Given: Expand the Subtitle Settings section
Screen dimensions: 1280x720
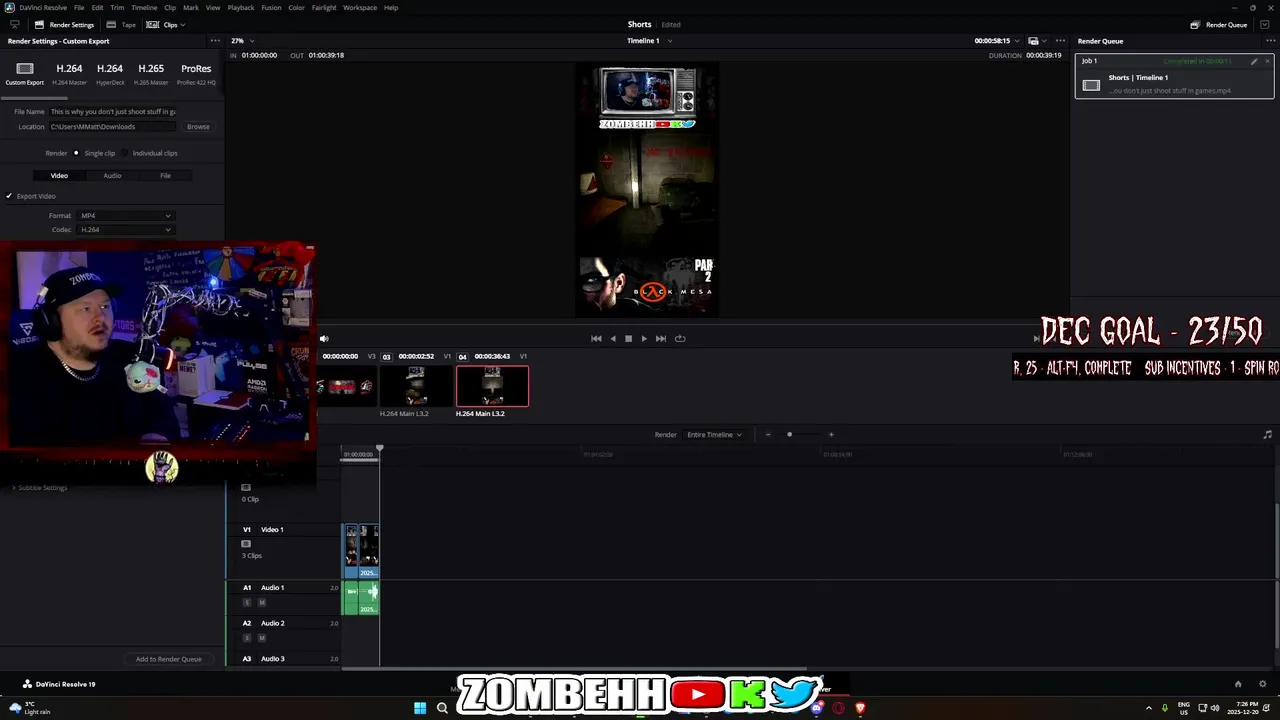Looking at the screenshot, I should (39, 487).
